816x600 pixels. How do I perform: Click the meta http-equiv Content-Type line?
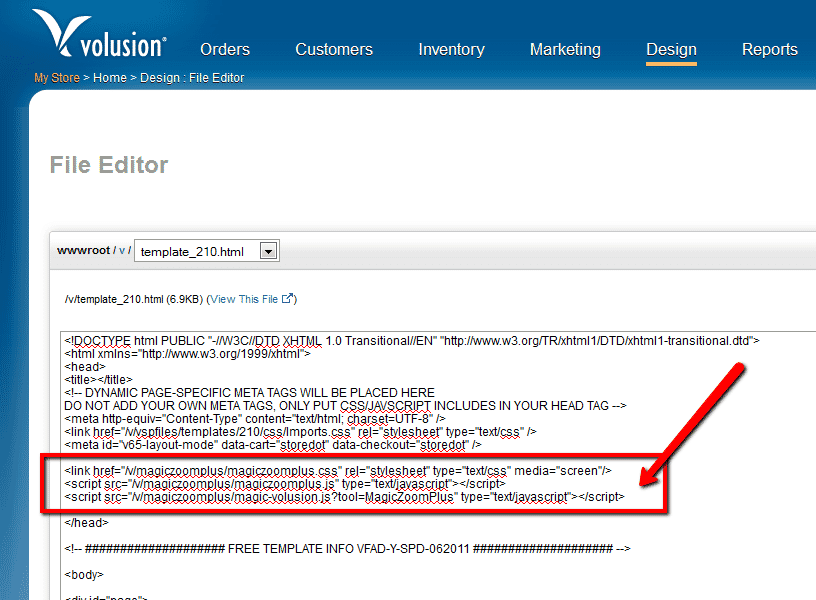[254, 419]
